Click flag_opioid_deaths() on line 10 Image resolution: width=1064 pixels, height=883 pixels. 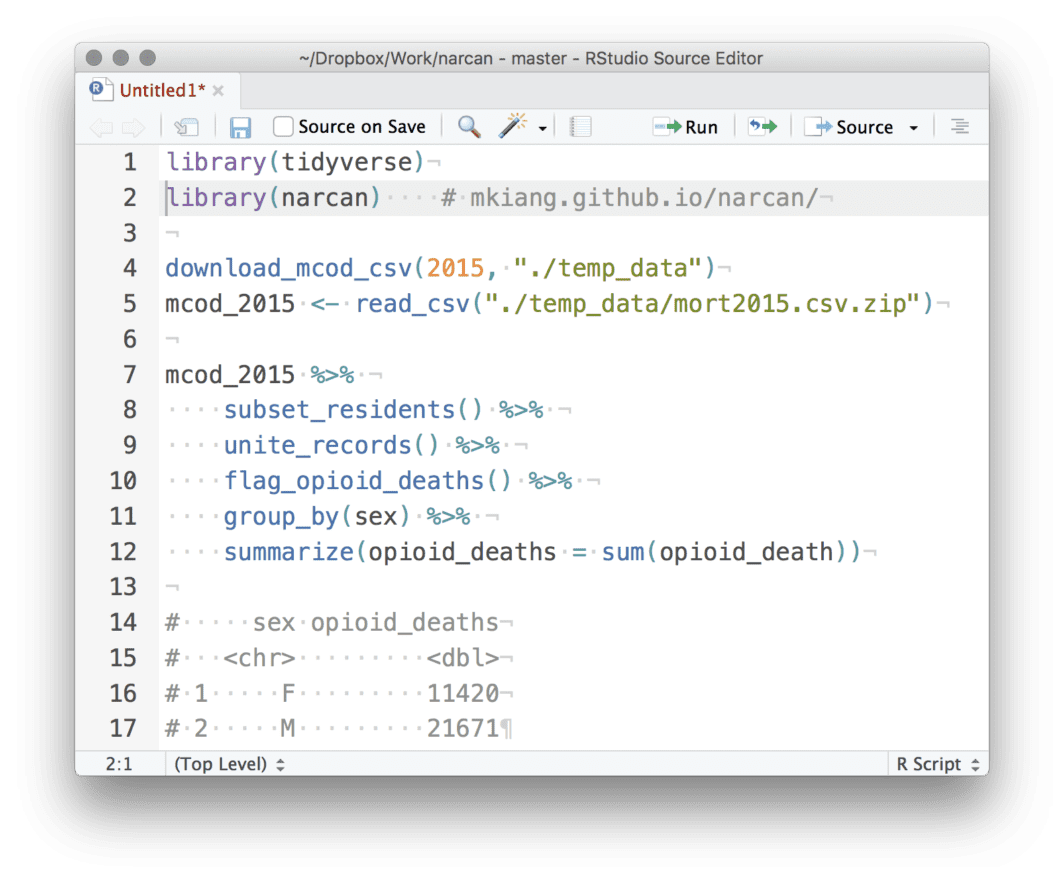tap(367, 481)
